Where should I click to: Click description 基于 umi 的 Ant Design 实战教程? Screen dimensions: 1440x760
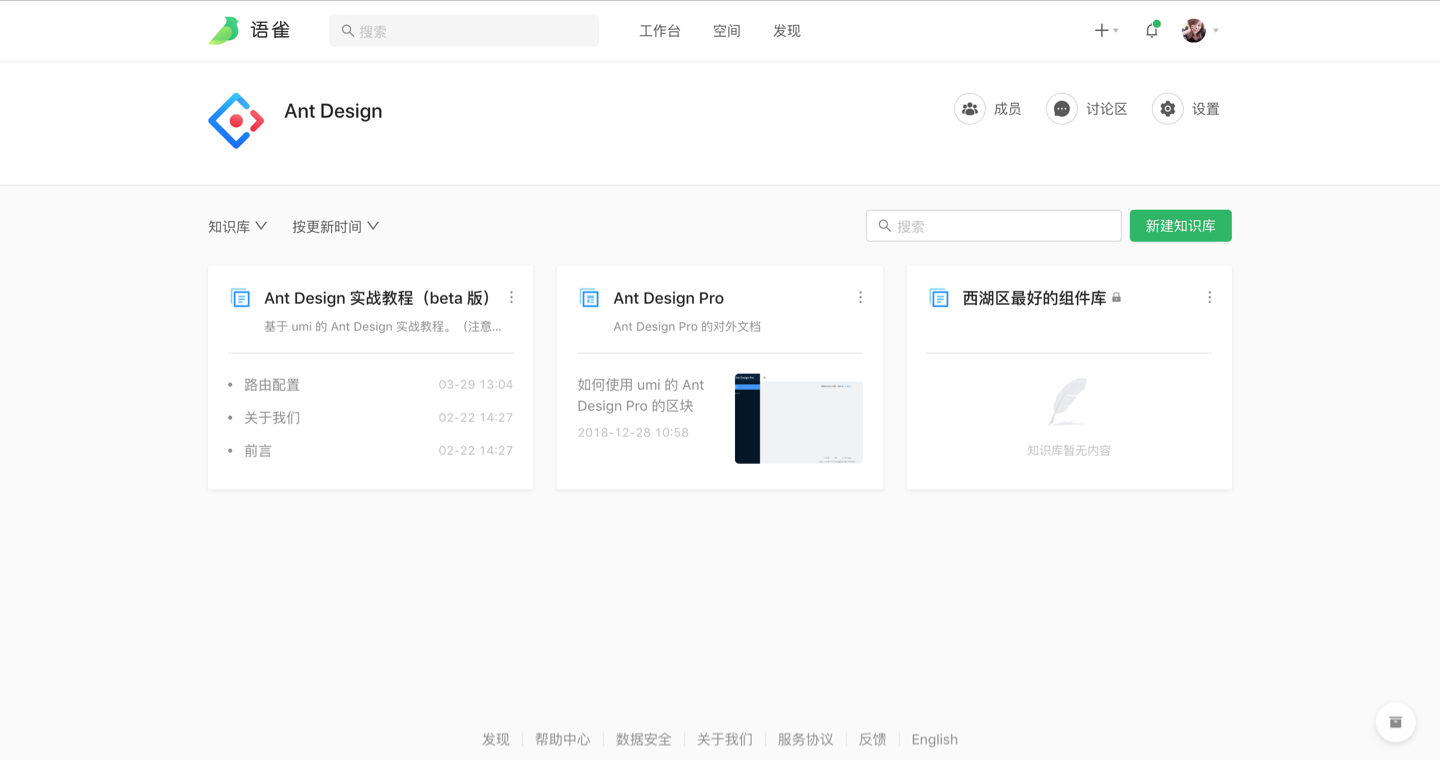point(383,327)
